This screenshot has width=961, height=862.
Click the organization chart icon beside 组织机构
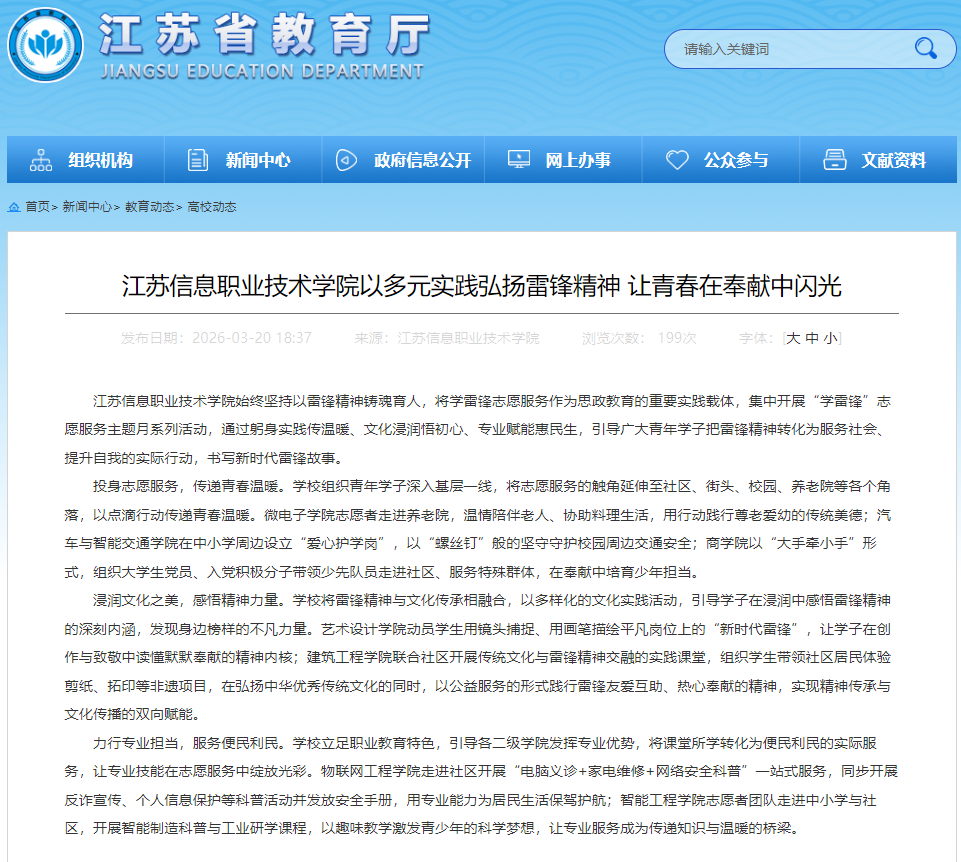(41, 160)
